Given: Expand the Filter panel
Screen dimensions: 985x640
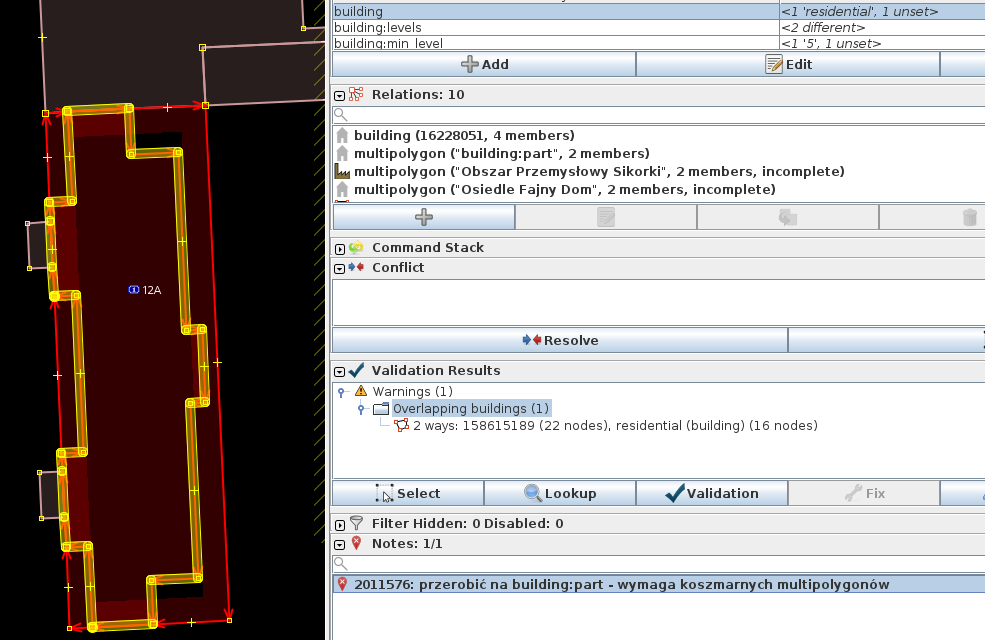Looking at the screenshot, I should click(340, 524).
